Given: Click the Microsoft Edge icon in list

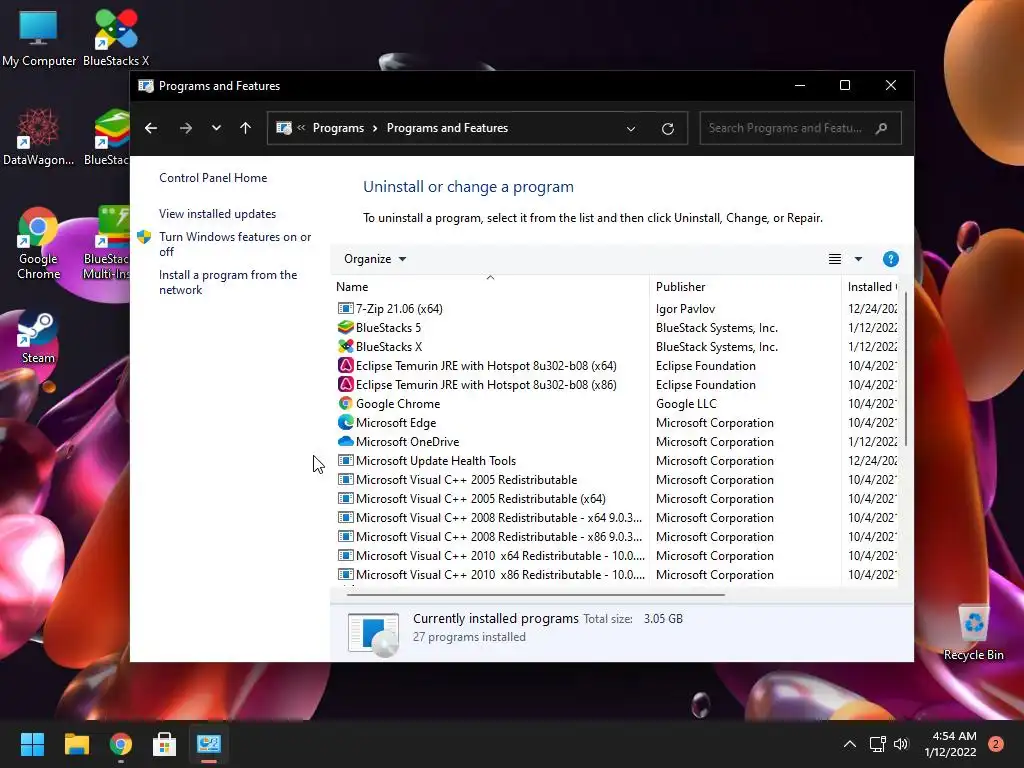Looking at the screenshot, I should coord(345,423).
